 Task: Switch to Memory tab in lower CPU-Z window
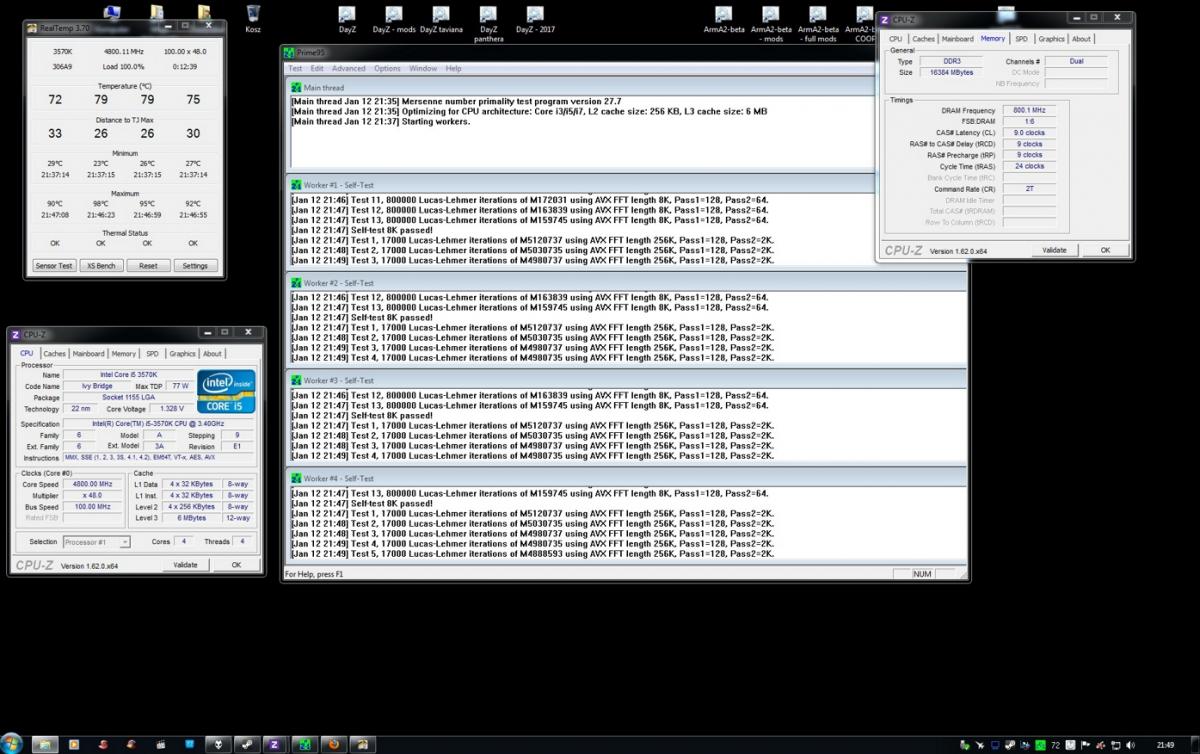[124, 353]
